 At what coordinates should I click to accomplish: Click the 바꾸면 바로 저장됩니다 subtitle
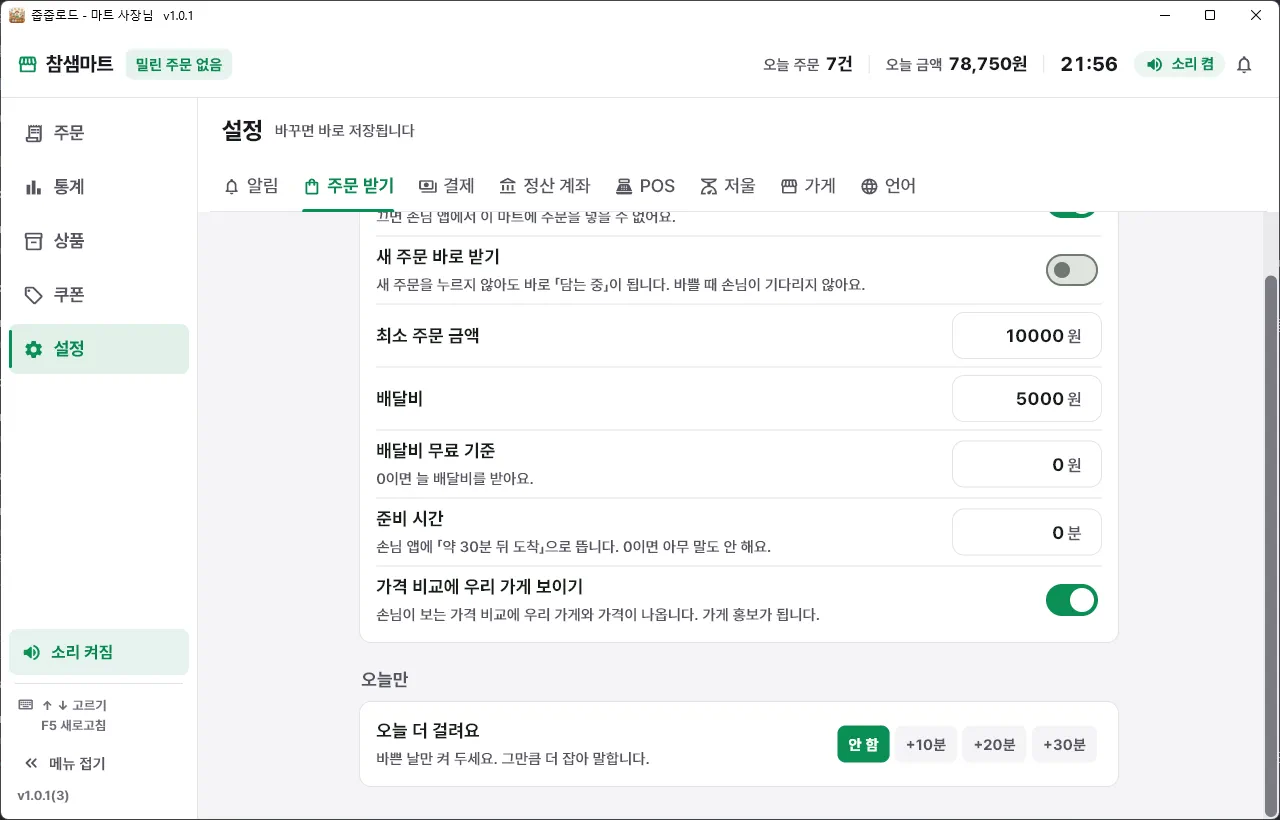click(x=344, y=131)
